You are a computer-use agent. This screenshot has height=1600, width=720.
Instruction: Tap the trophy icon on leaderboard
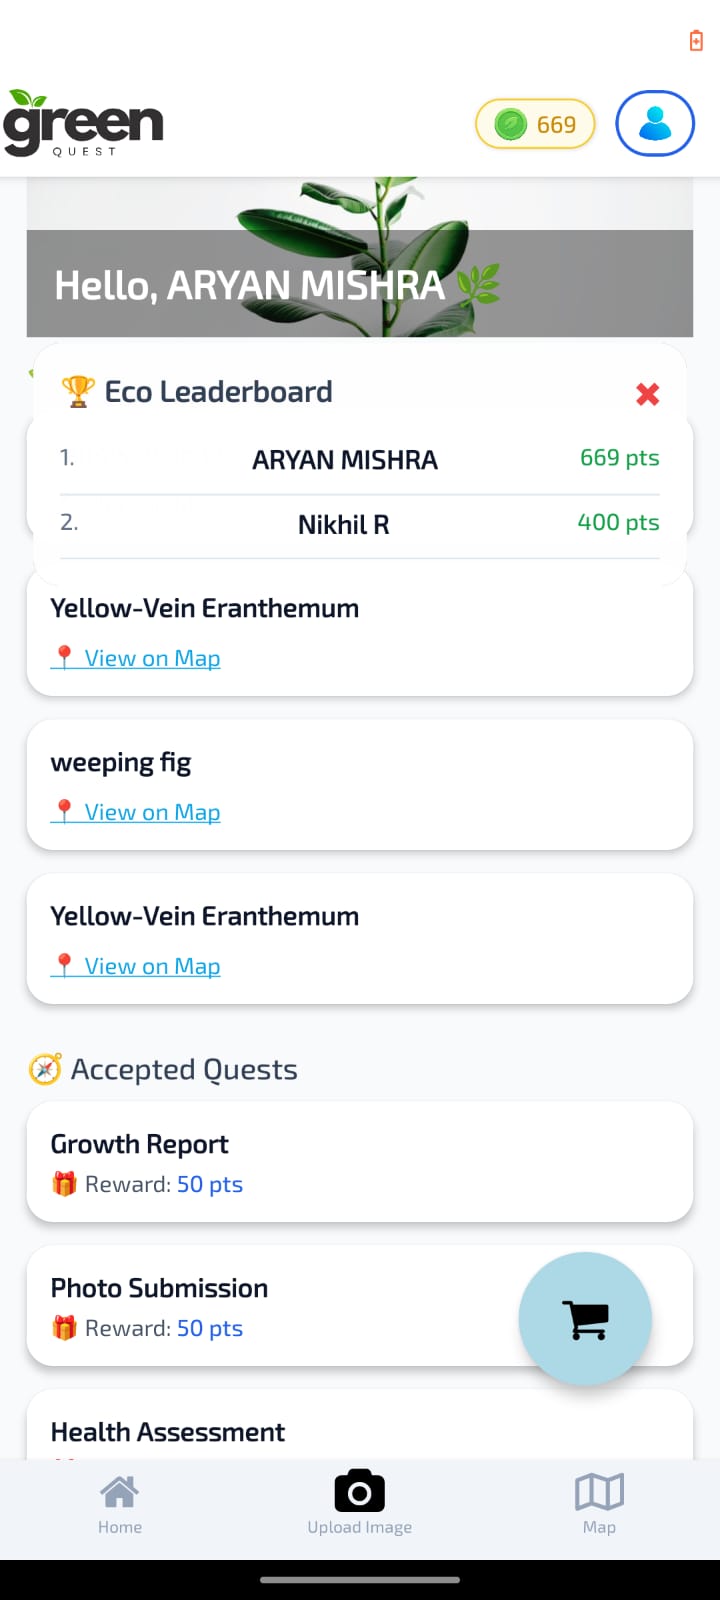pyautogui.click(x=77, y=391)
